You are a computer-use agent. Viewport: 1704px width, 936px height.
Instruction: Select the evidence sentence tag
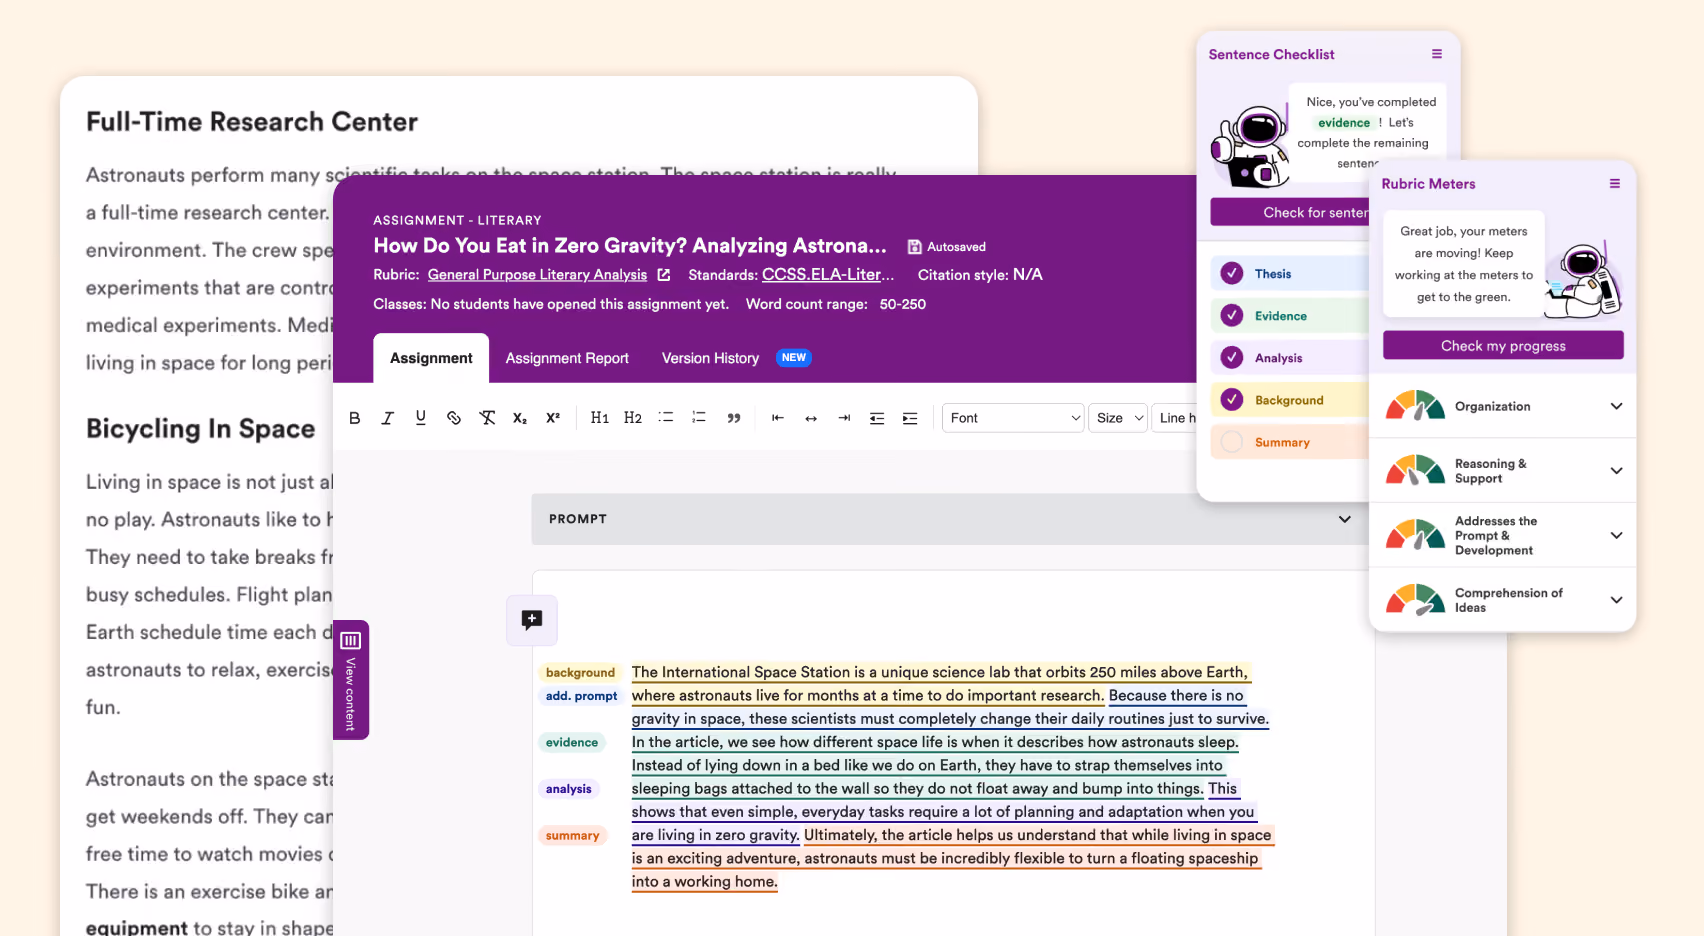pyautogui.click(x=572, y=743)
